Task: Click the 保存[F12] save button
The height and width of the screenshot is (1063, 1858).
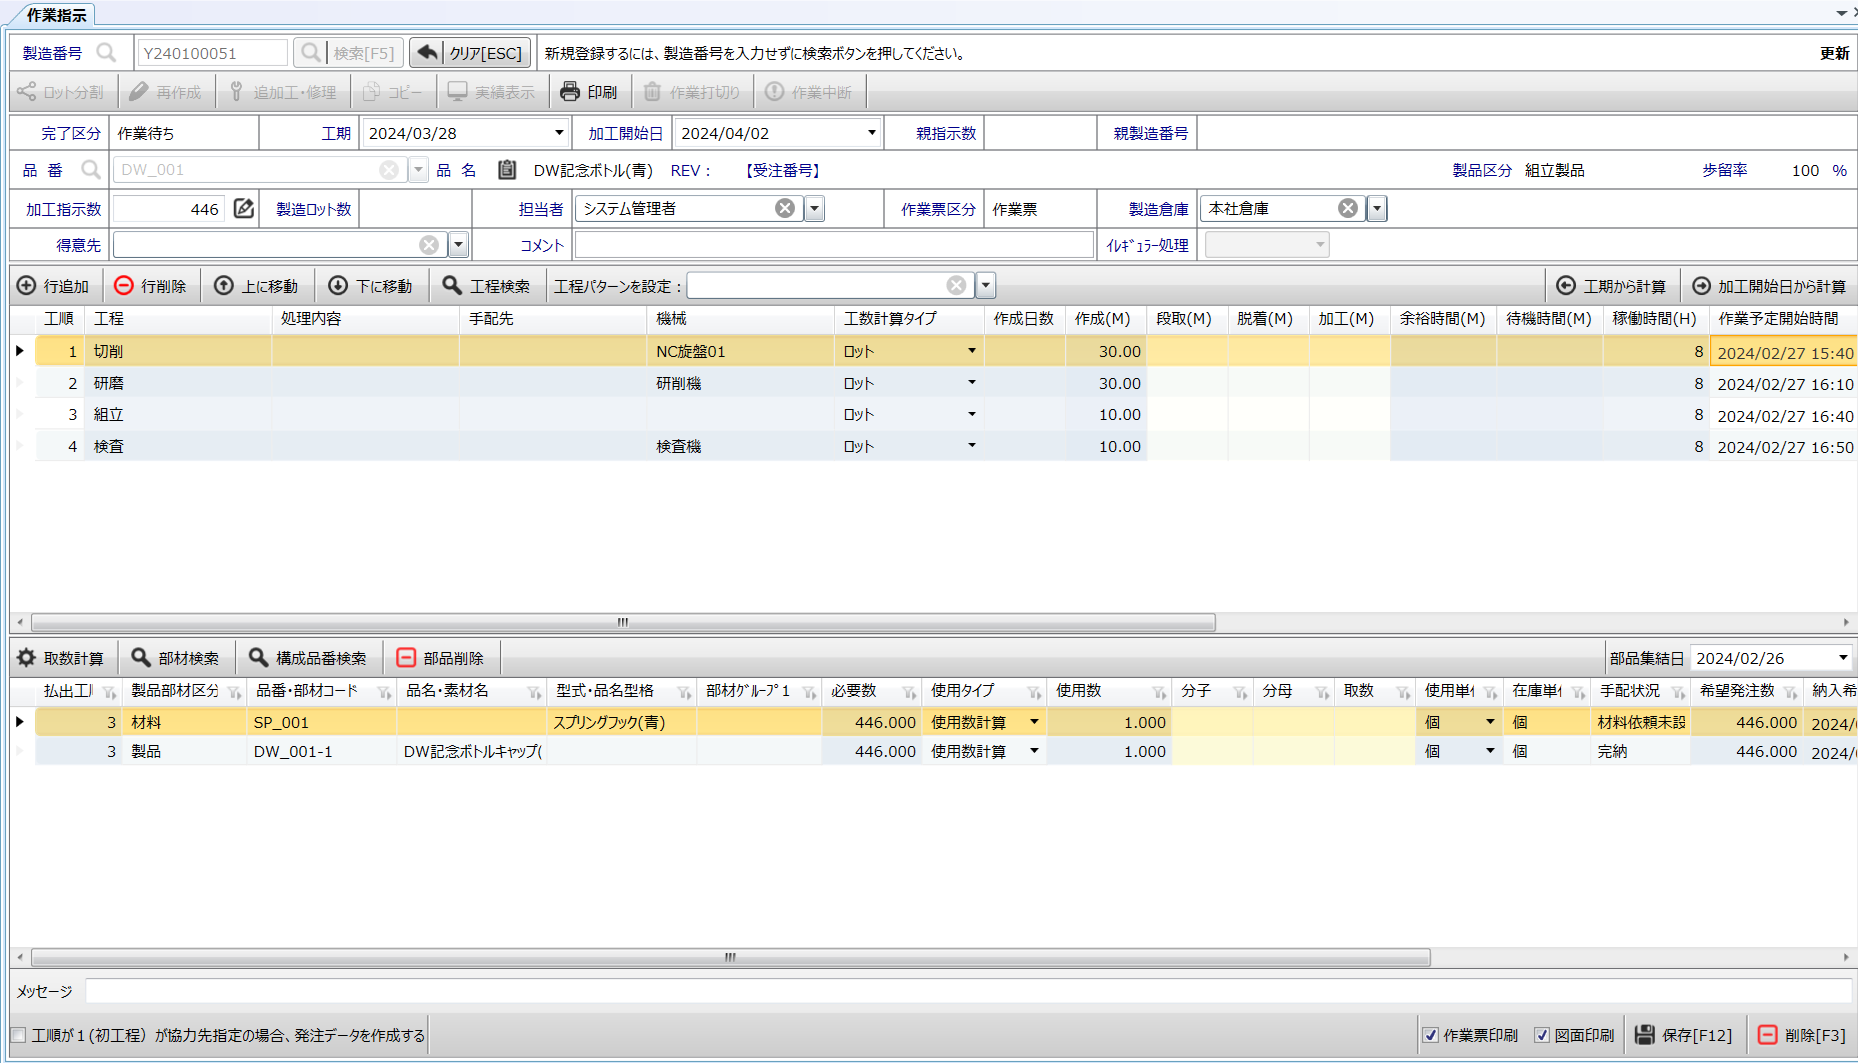Action: pyautogui.click(x=1684, y=1035)
